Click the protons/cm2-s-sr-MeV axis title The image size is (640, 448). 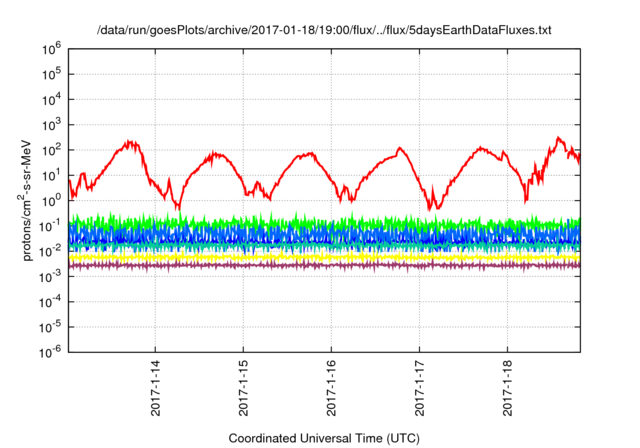(x=25, y=200)
